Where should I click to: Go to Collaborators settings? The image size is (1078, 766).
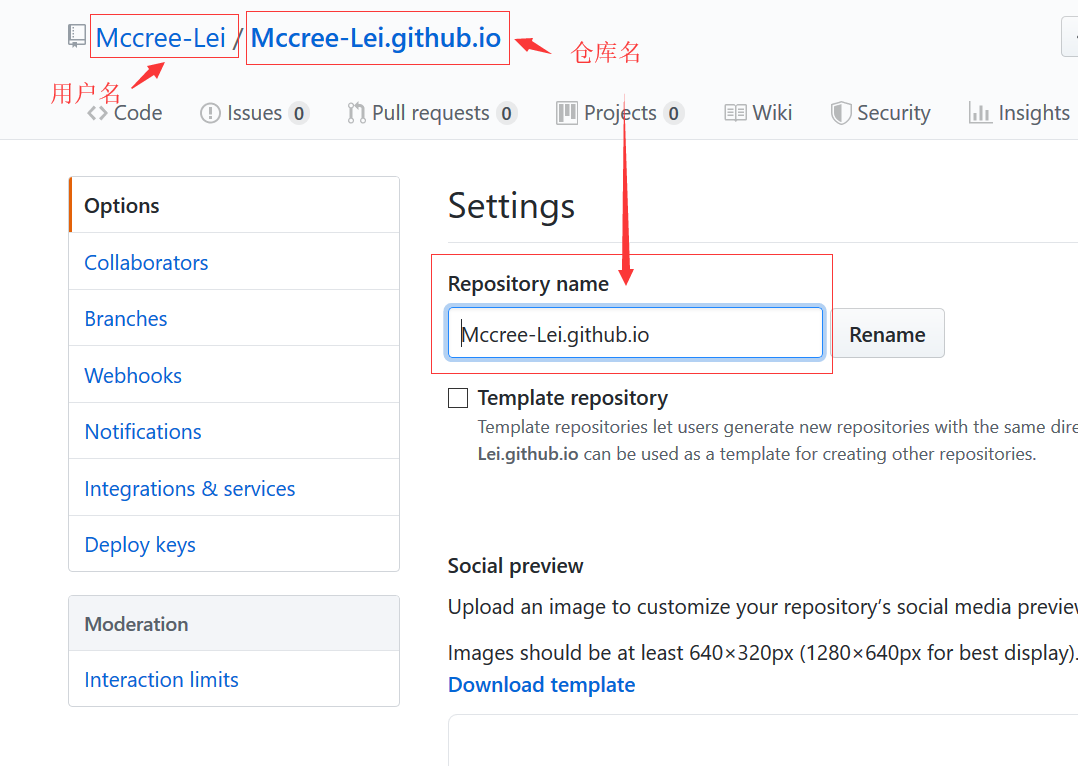coord(146,263)
